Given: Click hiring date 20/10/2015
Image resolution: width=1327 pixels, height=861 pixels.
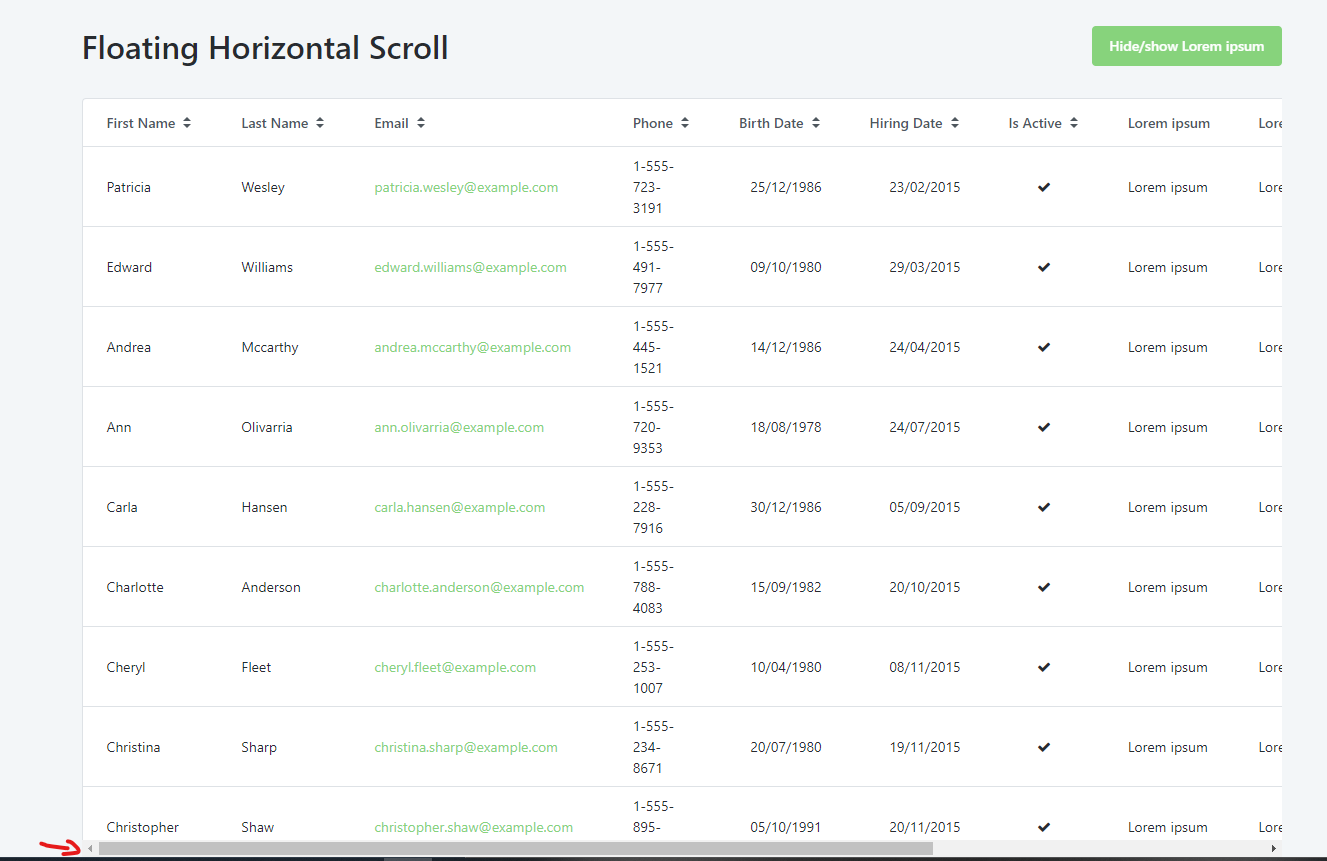Looking at the screenshot, I should [925, 587].
